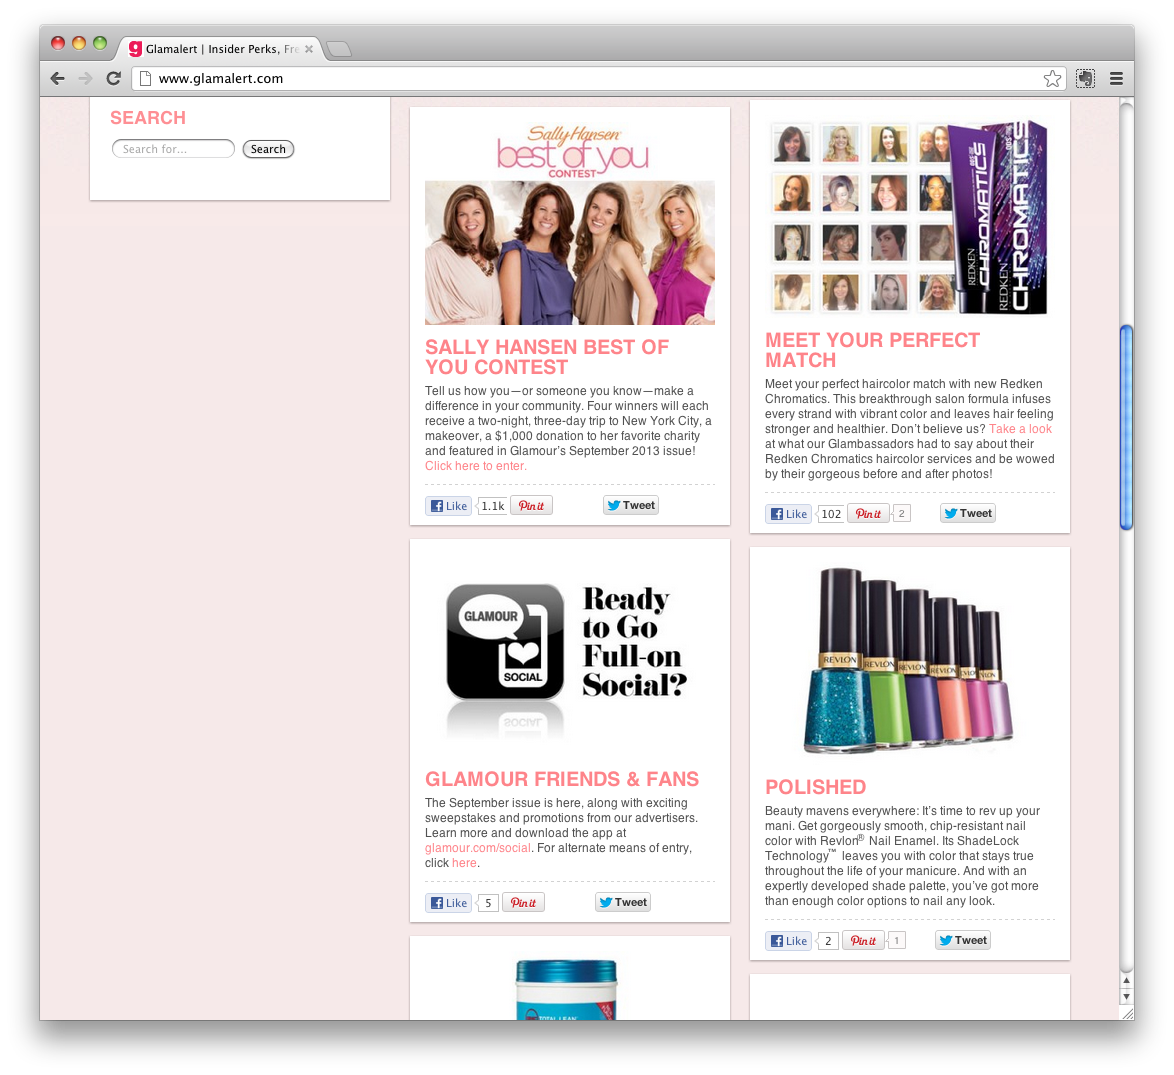Tweet the Meet Your Perfect Match post
1174x1075 pixels.
[x=968, y=514]
